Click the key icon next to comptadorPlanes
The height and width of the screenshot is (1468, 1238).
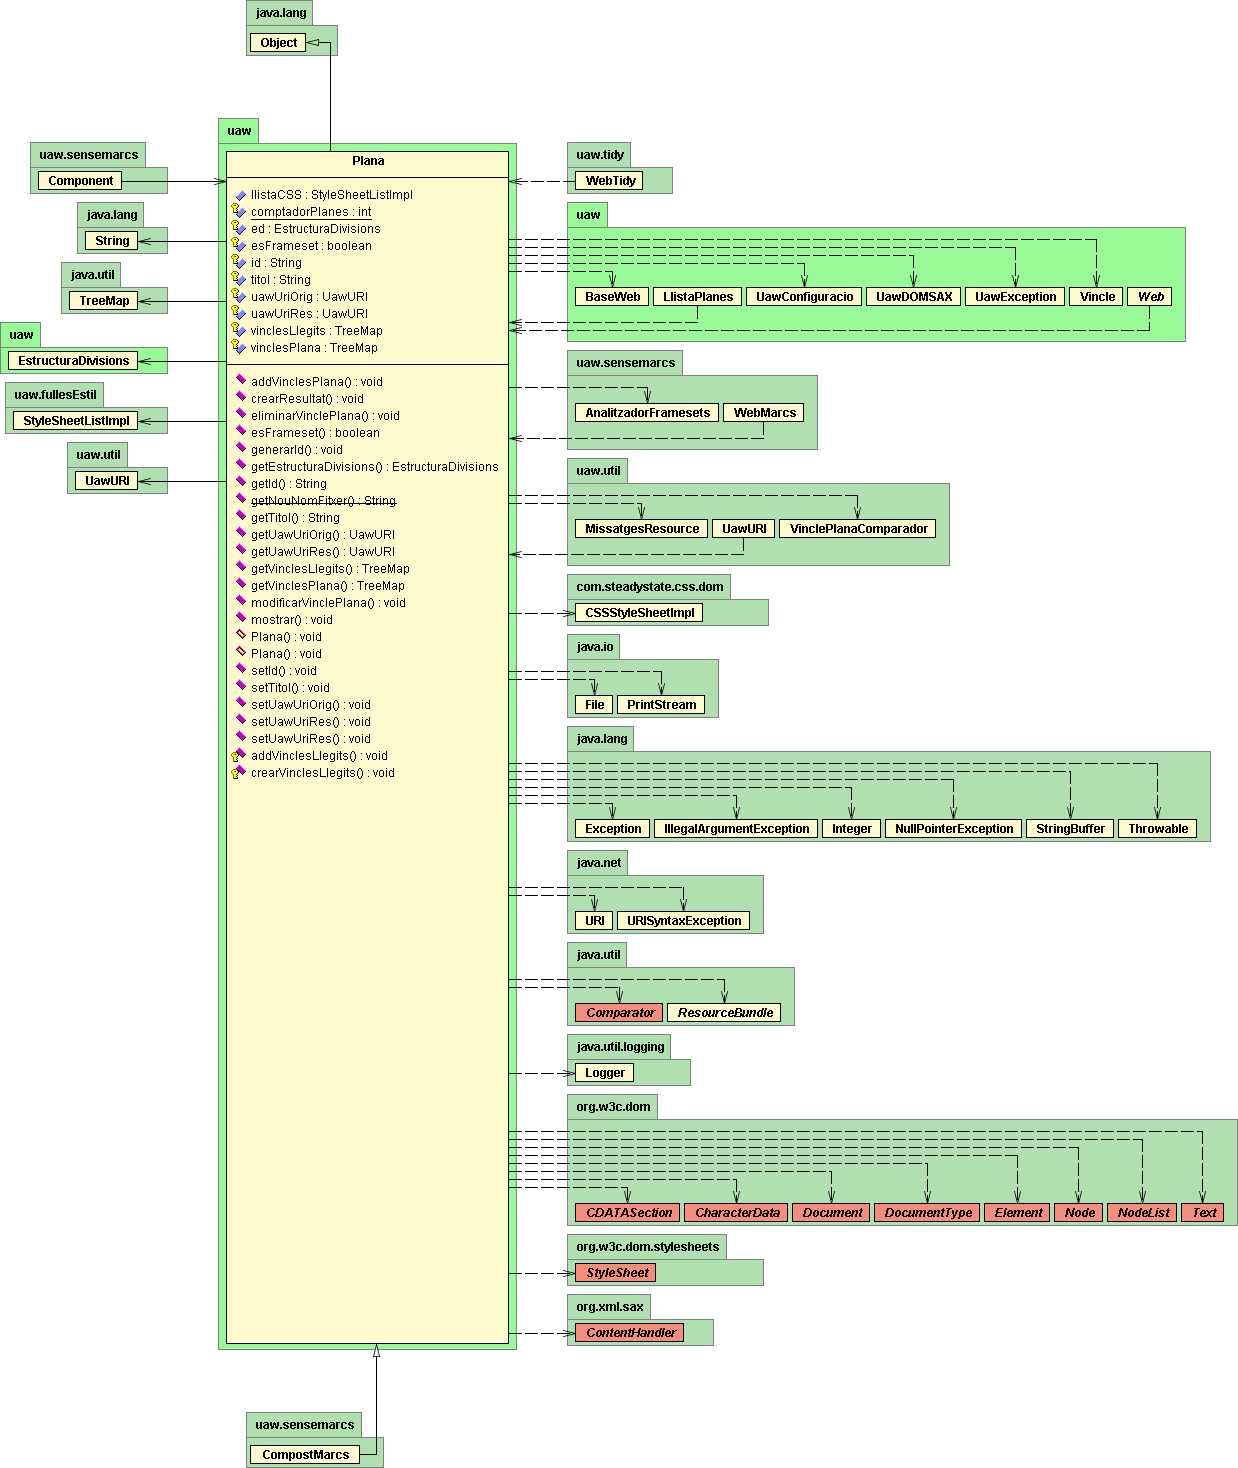(x=238, y=211)
